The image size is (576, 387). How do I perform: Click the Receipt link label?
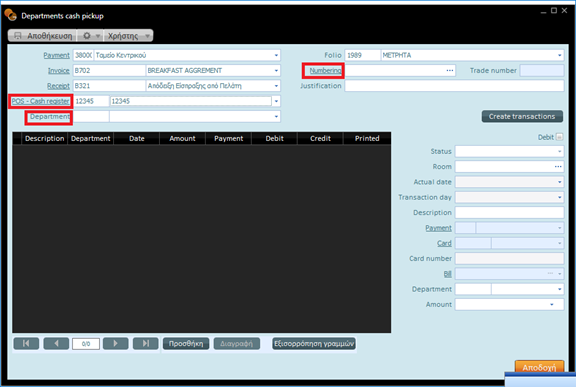[58, 86]
